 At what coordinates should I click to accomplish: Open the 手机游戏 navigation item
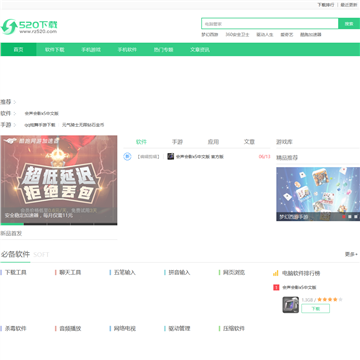[x=91, y=50]
